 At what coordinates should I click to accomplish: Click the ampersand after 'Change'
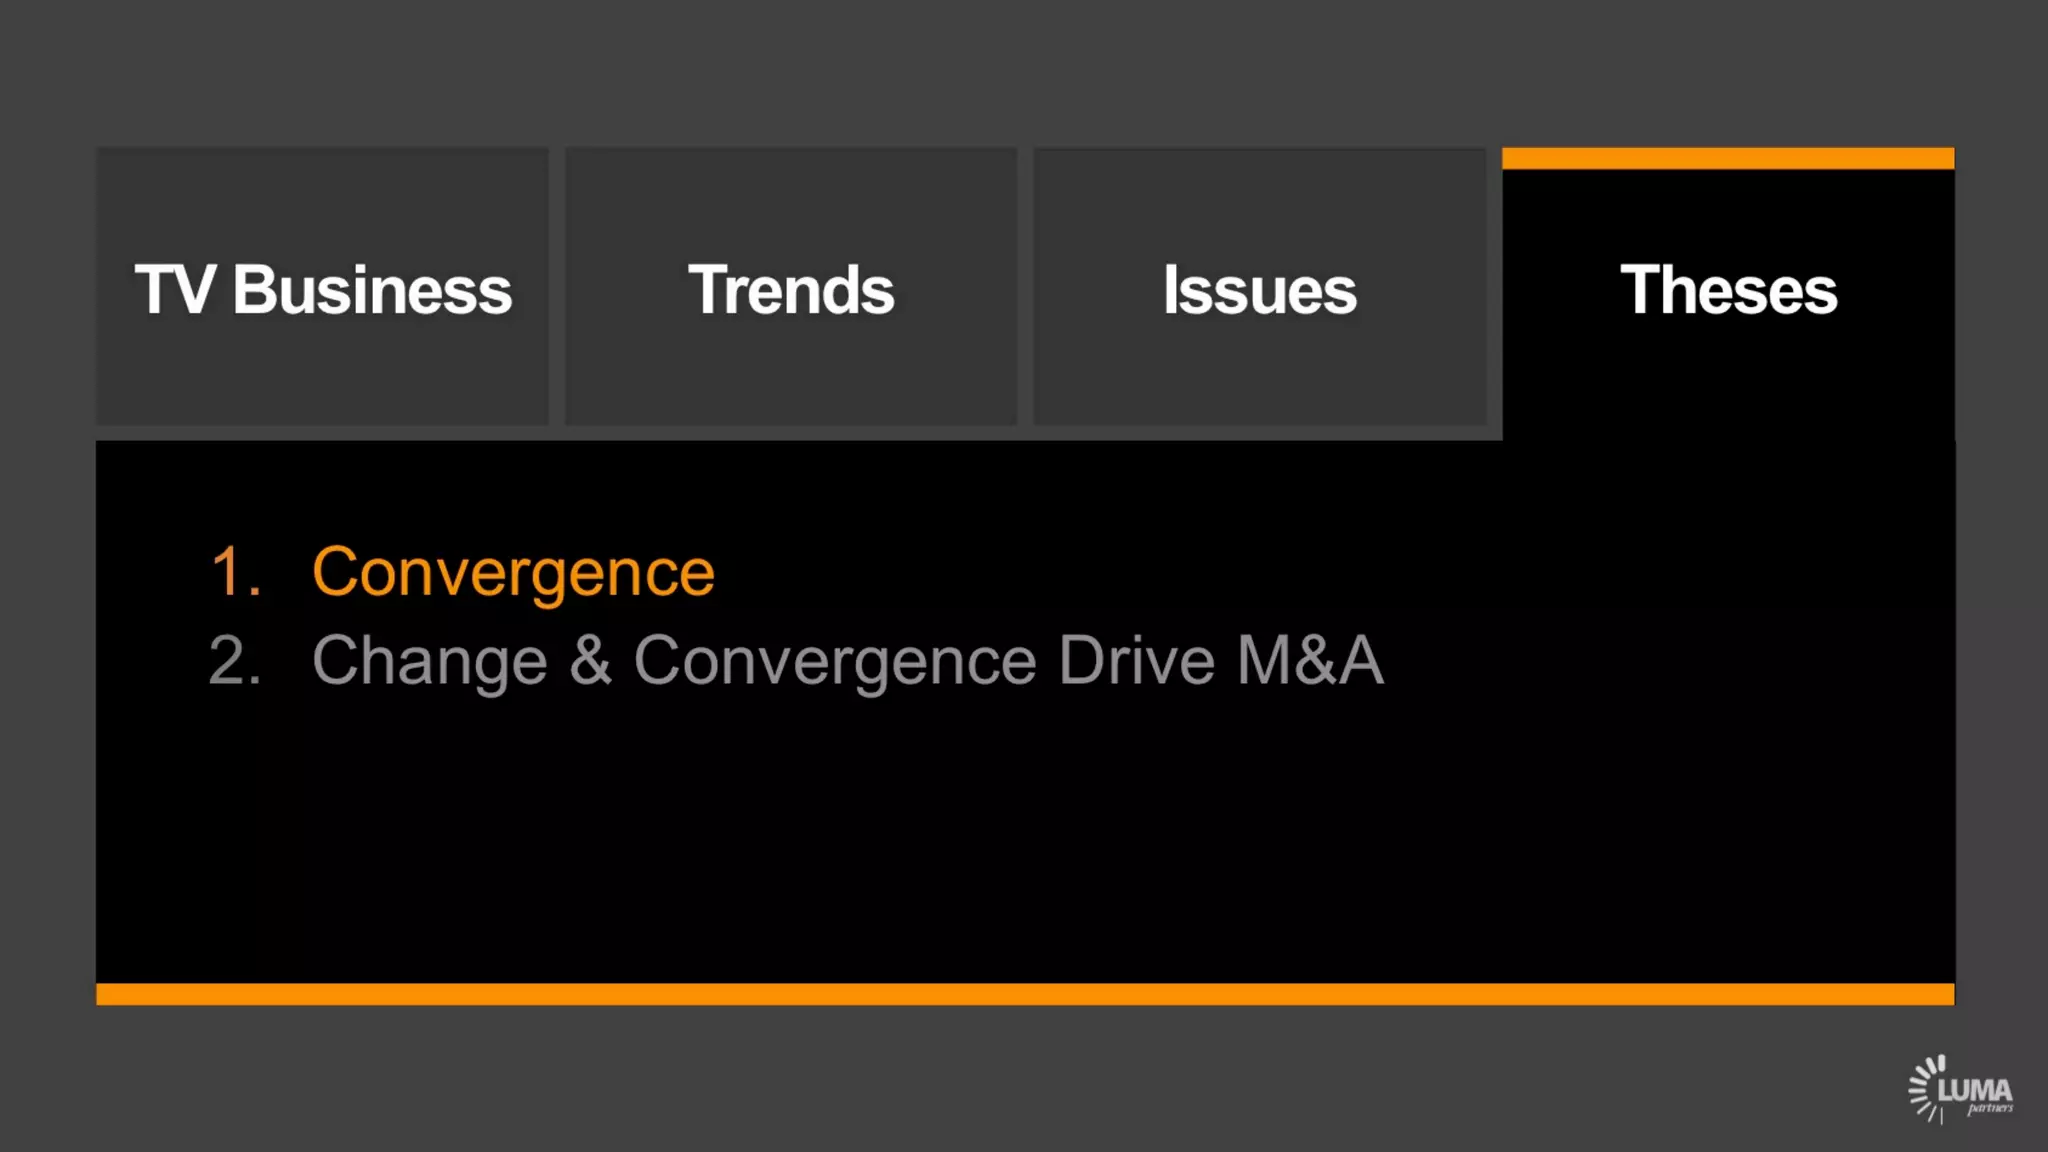tap(591, 660)
